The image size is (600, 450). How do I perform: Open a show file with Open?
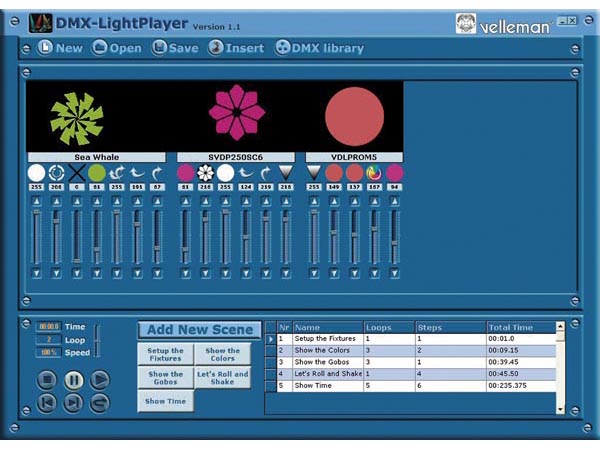click(x=117, y=48)
